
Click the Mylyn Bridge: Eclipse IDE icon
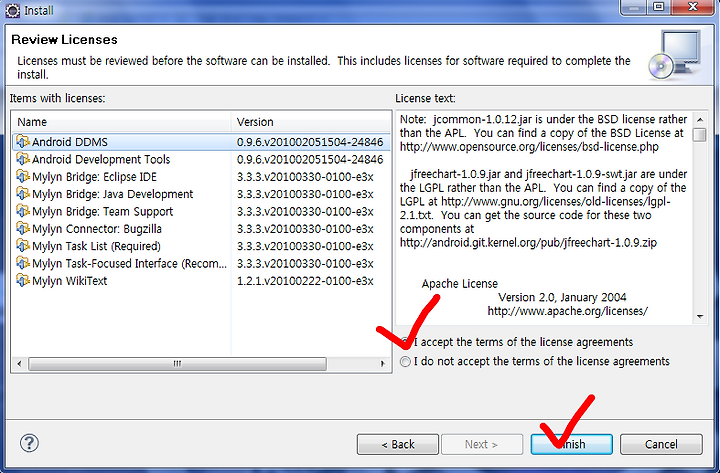pos(23,176)
